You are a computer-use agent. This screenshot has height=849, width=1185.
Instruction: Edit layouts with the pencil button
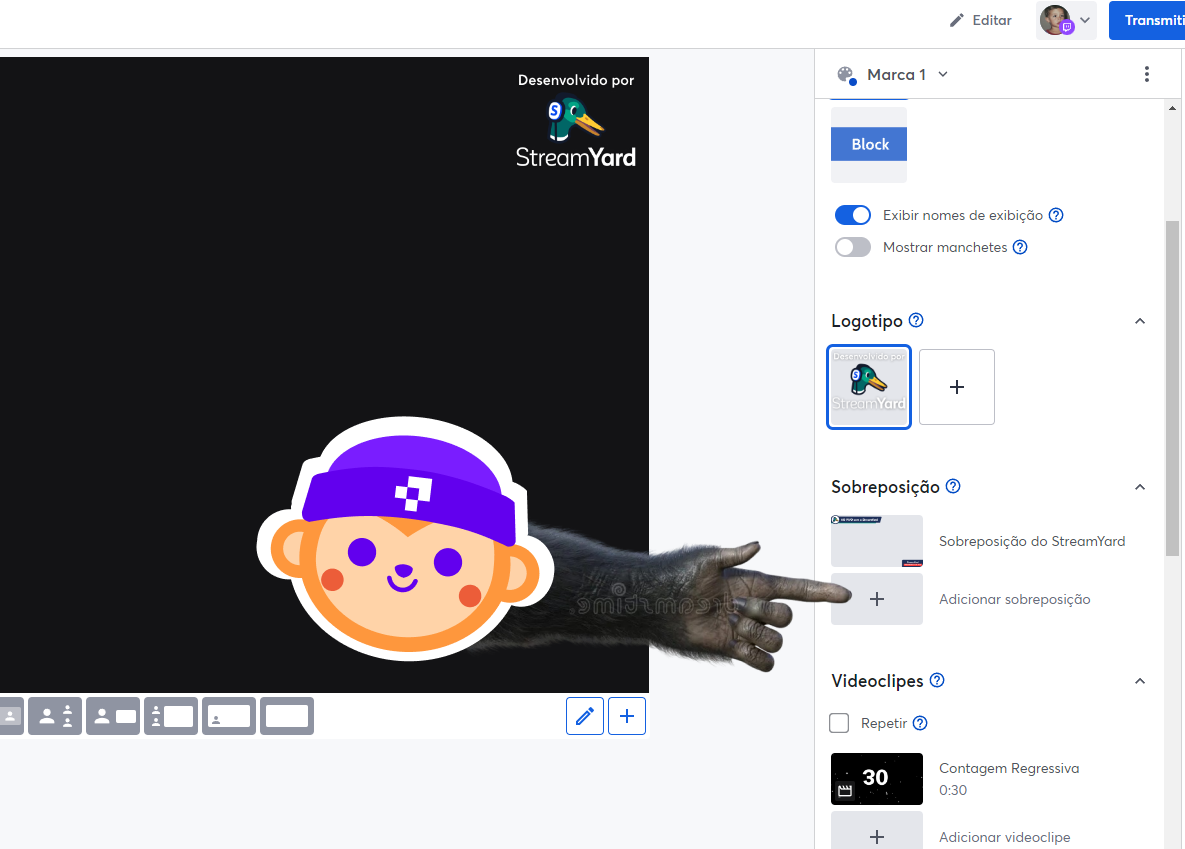pyautogui.click(x=585, y=716)
